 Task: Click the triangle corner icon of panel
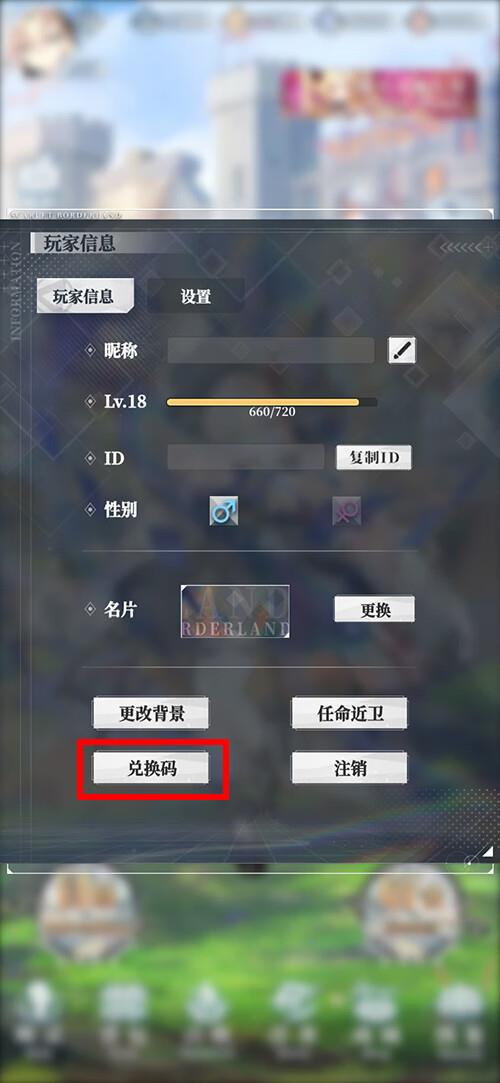[487, 854]
